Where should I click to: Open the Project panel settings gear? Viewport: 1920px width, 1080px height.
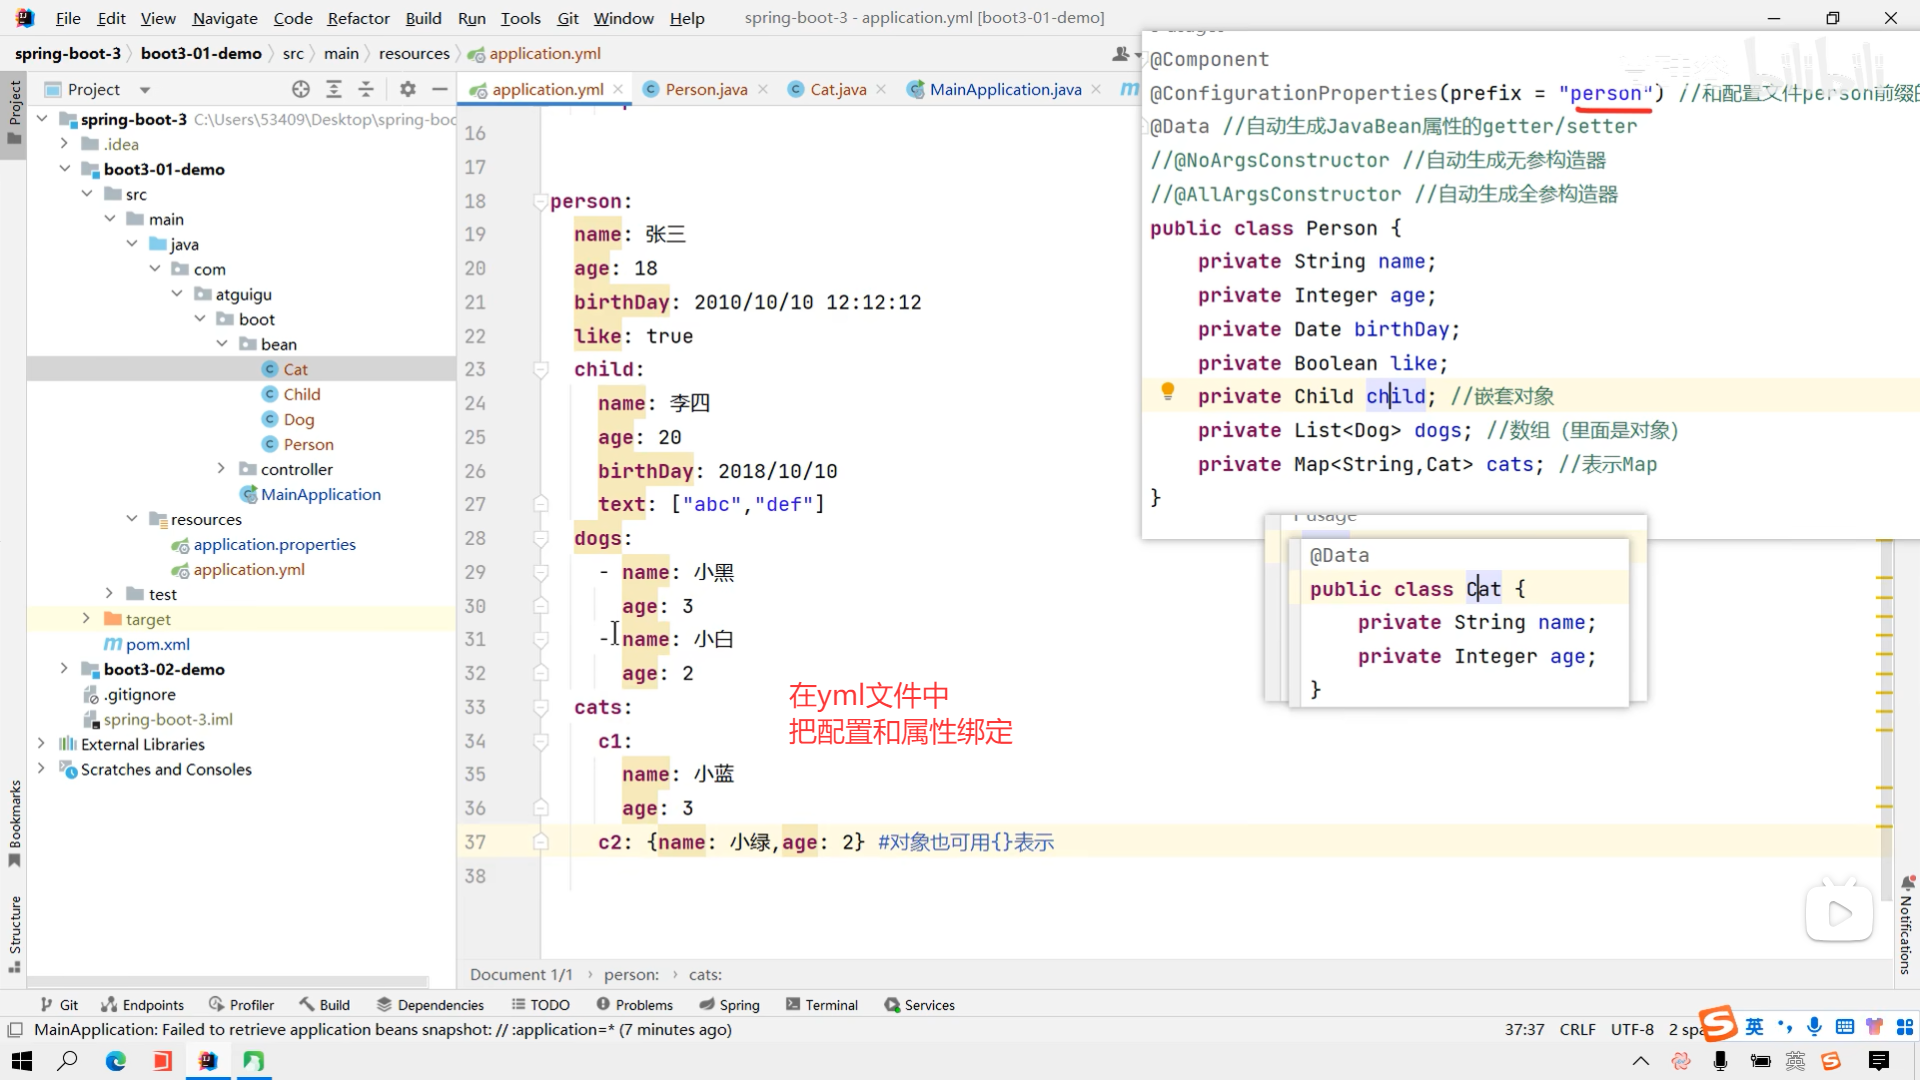[x=407, y=89]
